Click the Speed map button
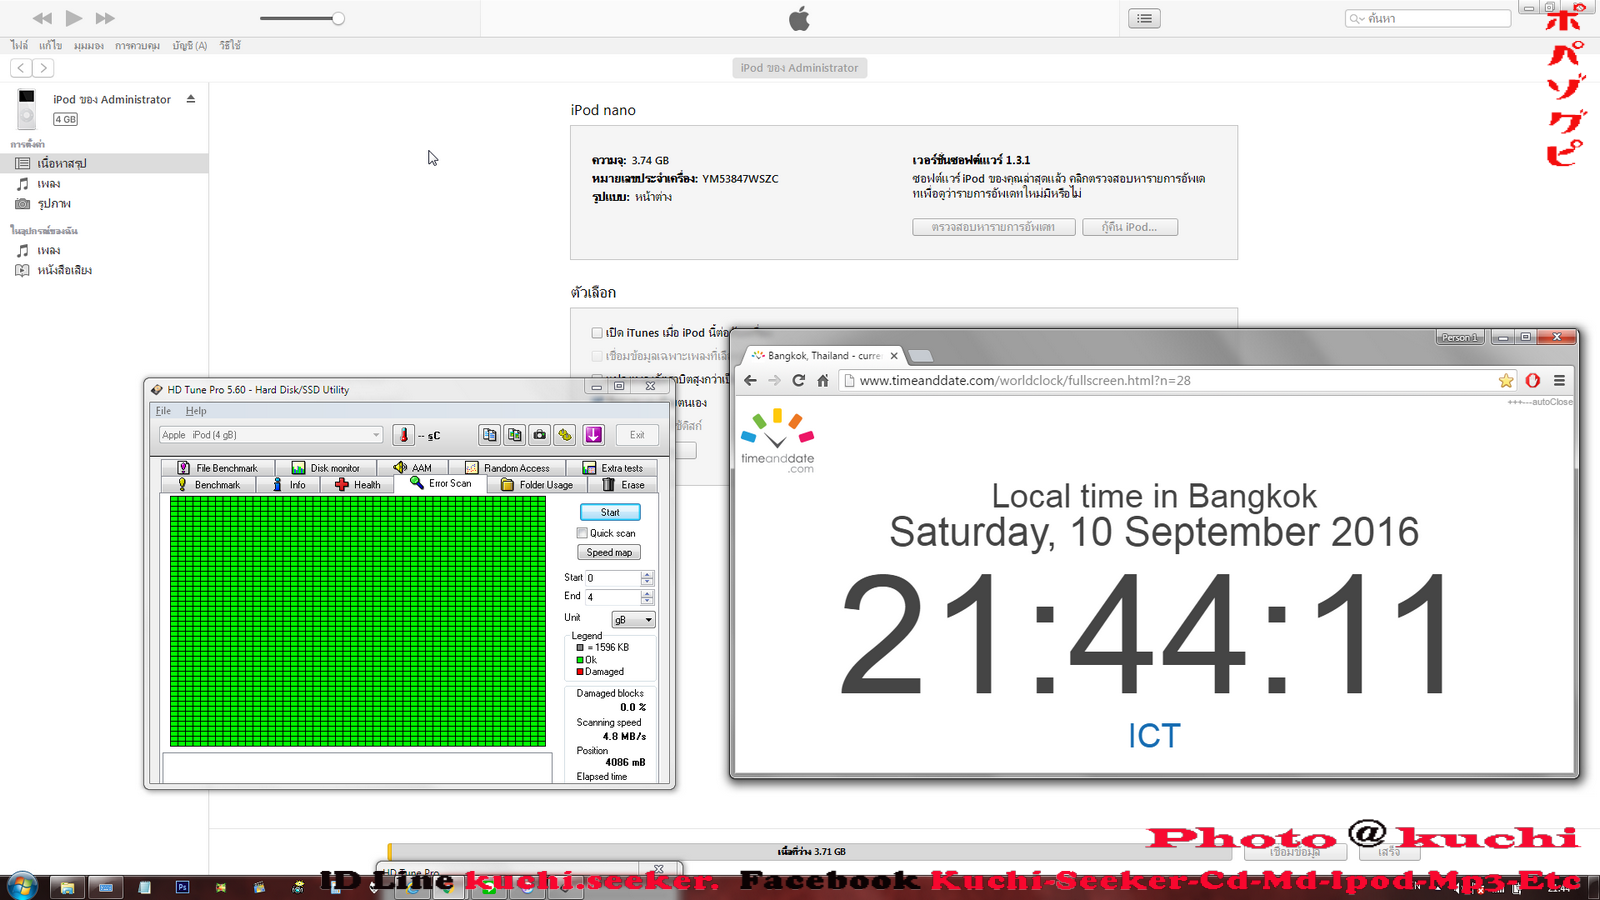1600x900 pixels. click(x=609, y=553)
